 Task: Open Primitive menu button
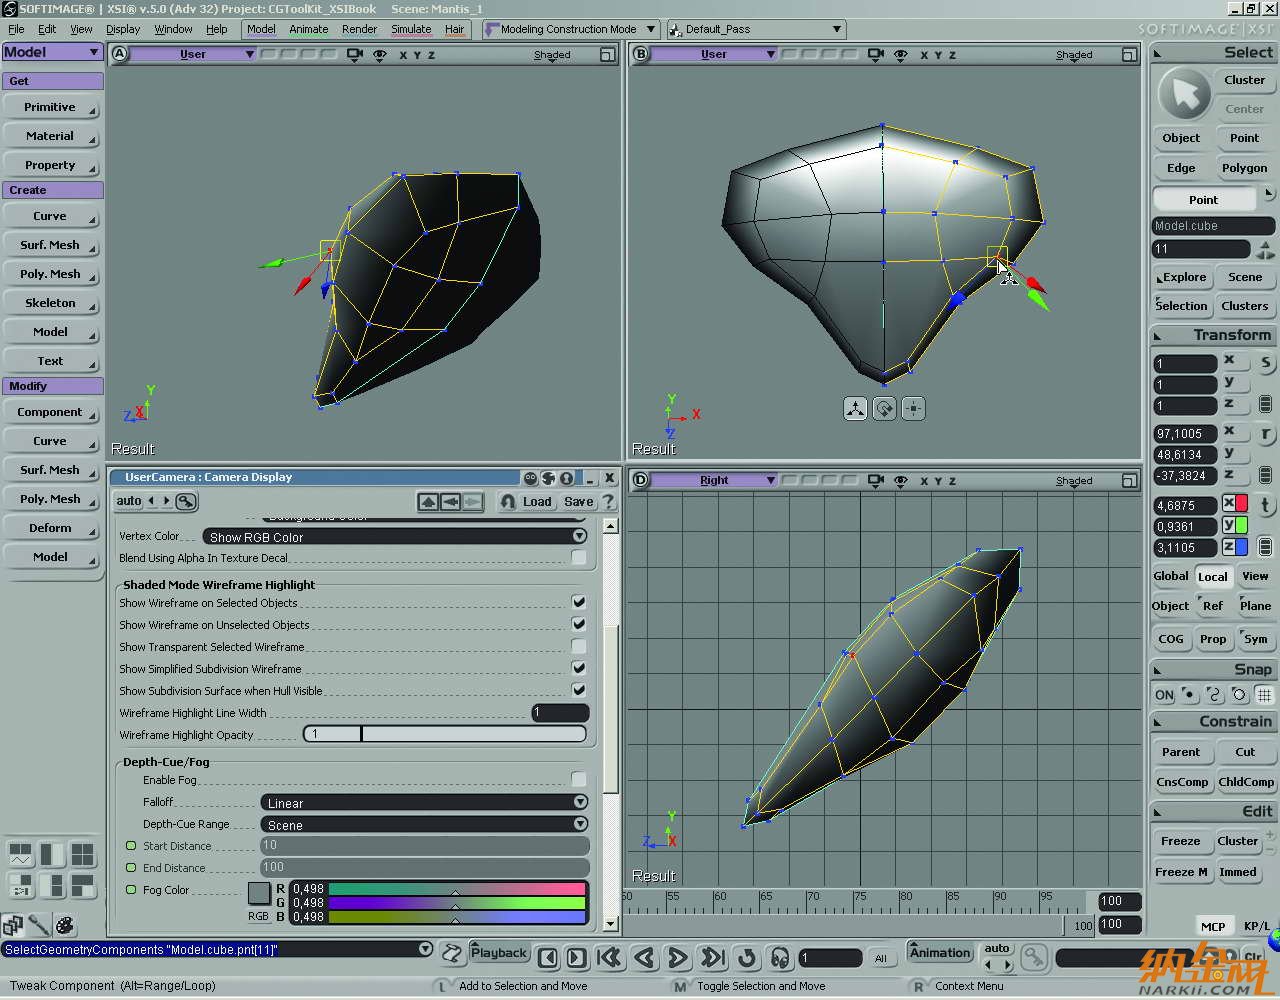pyautogui.click(x=51, y=107)
